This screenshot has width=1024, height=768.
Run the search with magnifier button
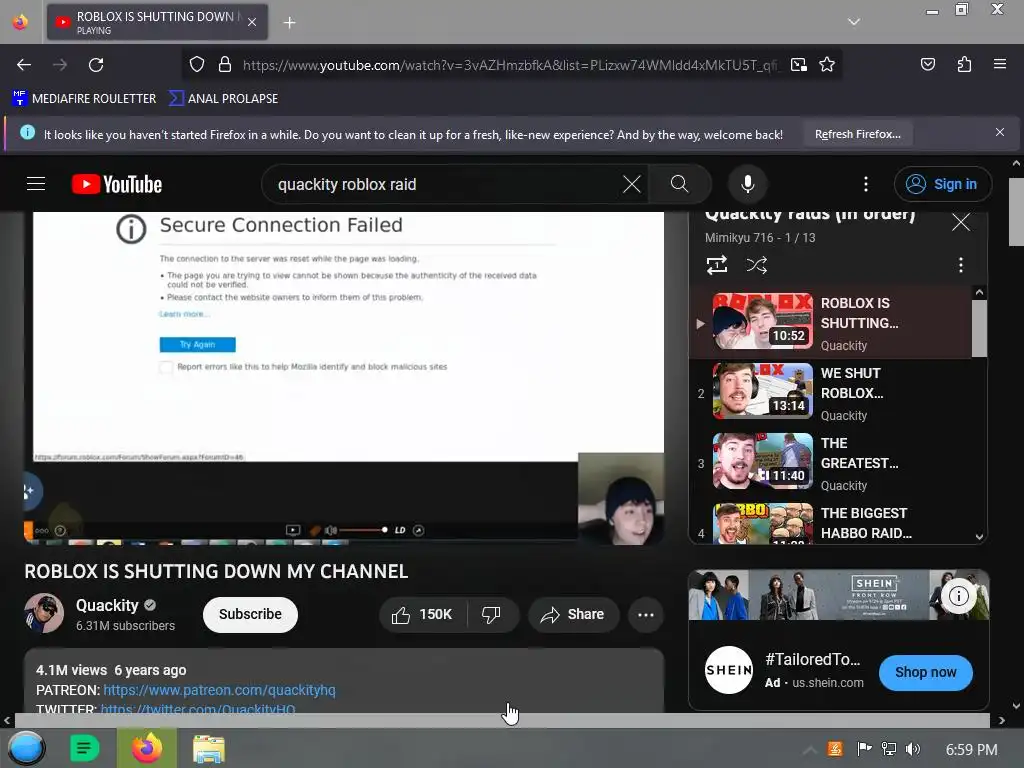(x=679, y=184)
